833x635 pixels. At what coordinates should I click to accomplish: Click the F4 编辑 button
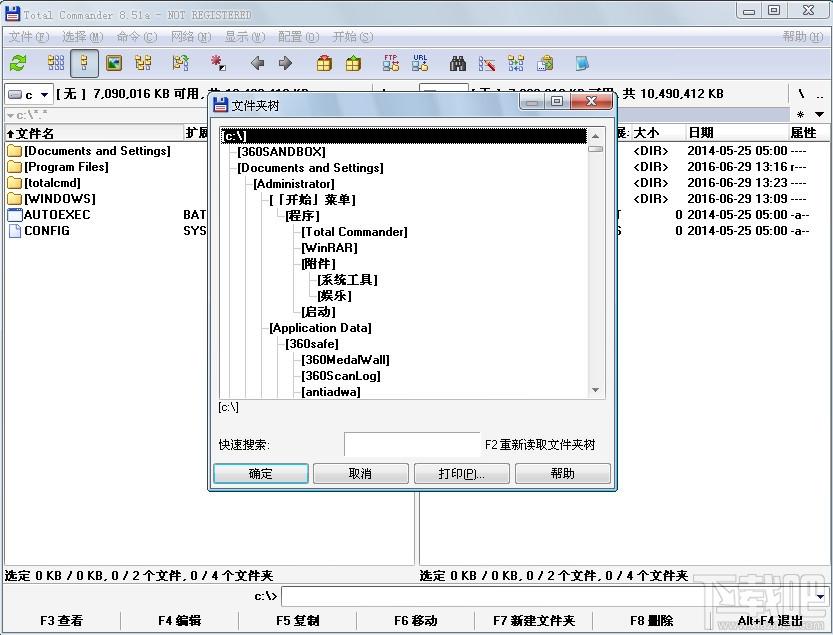click(180, 621)
